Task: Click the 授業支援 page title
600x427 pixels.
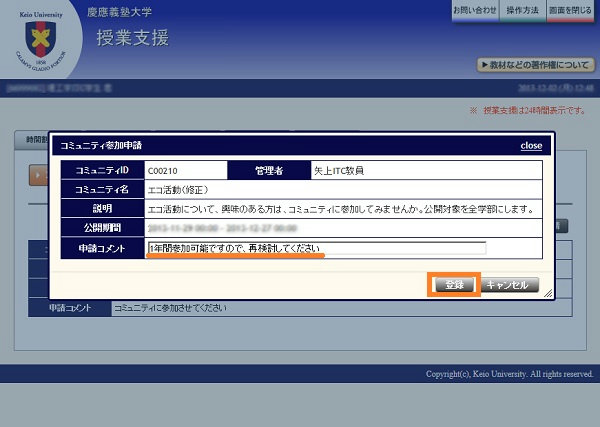Action: click(132, 38)
